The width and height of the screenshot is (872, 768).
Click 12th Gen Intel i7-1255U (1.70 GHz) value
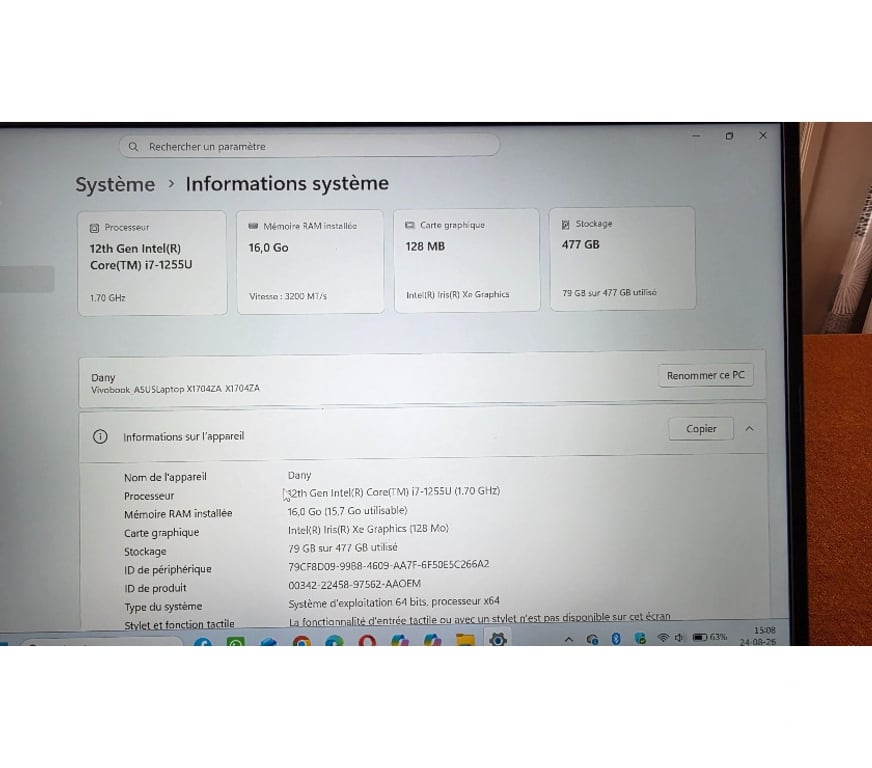click(394, 492)
